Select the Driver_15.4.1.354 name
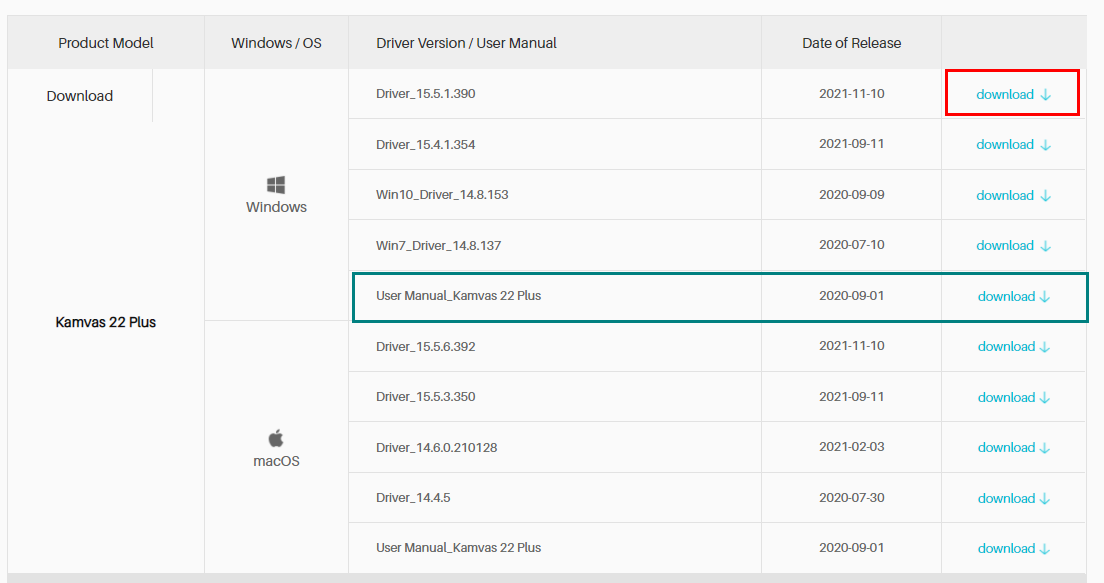1104x583 pixels. pyautogui.click(x=425, y=144)
